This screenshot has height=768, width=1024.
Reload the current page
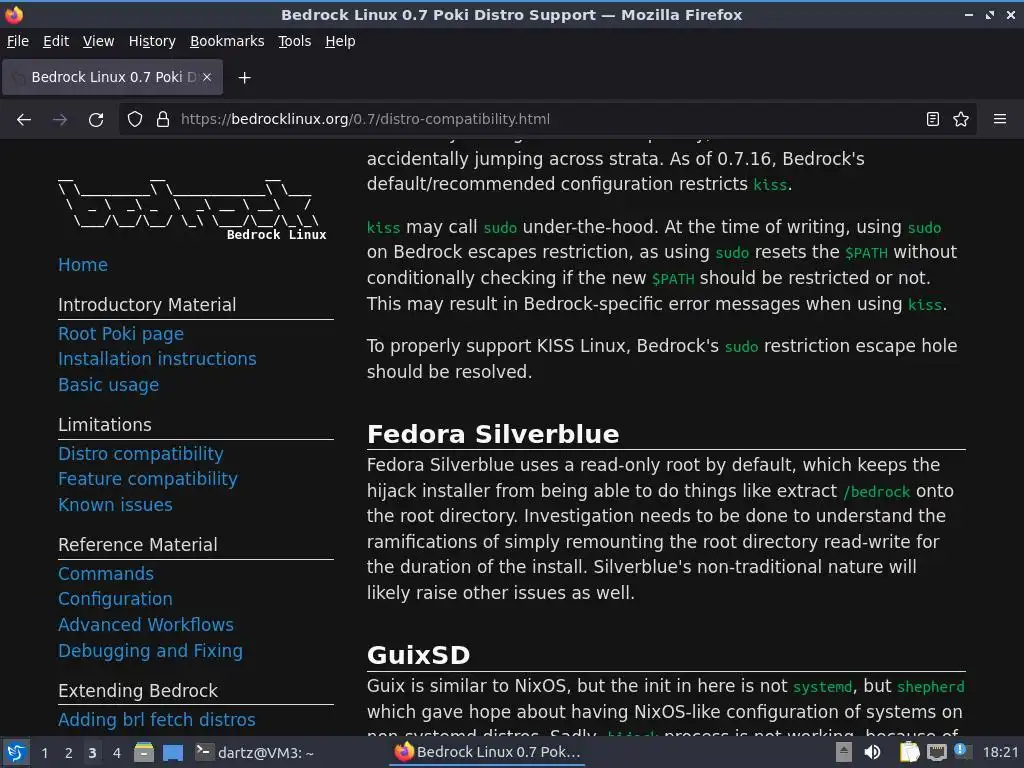click(x=96, y=120)
